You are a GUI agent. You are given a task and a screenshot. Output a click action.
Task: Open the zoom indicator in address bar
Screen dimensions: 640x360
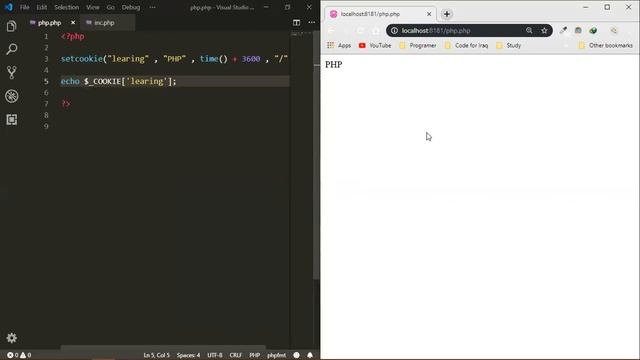[x=529, y=31]
